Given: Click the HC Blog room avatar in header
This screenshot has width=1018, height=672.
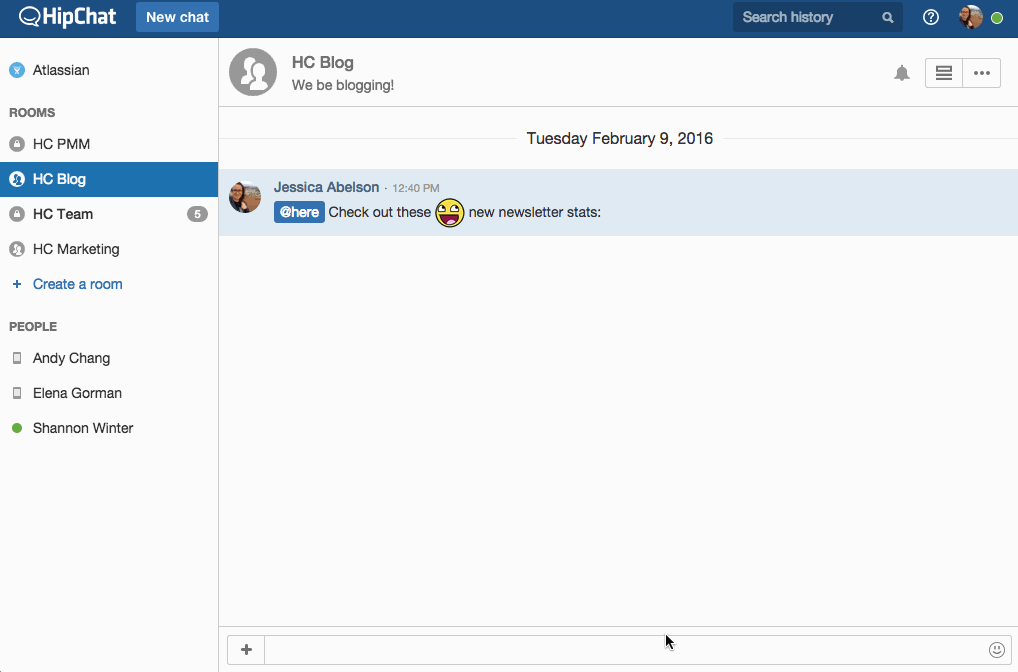Looking at the screenshot, I should (253, 72).
